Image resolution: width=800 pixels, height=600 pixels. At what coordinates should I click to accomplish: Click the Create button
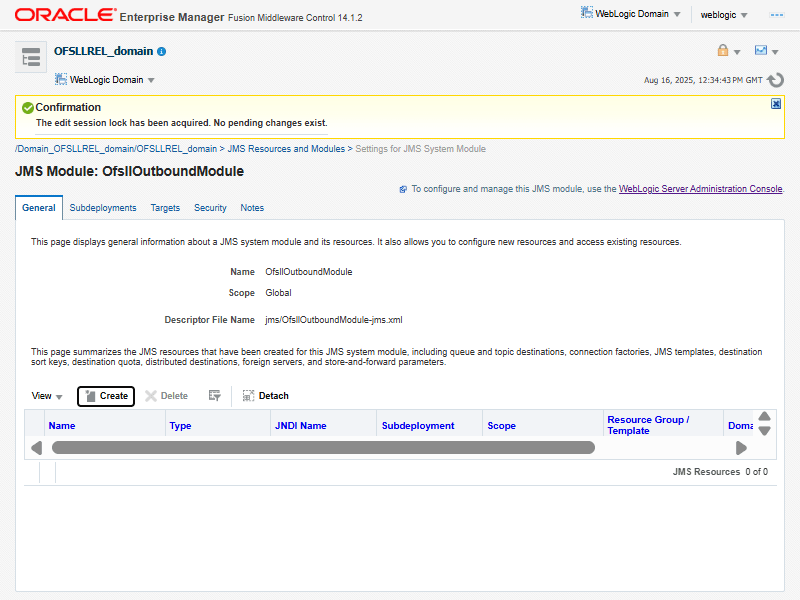(x=106, y=396)
